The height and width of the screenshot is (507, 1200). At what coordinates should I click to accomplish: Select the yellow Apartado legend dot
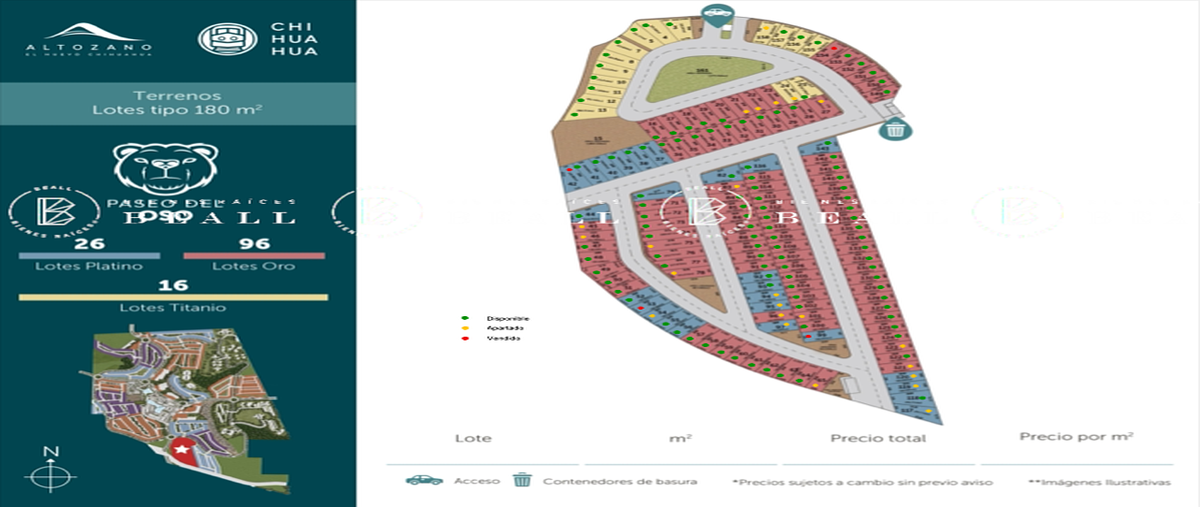click(463, 328)
